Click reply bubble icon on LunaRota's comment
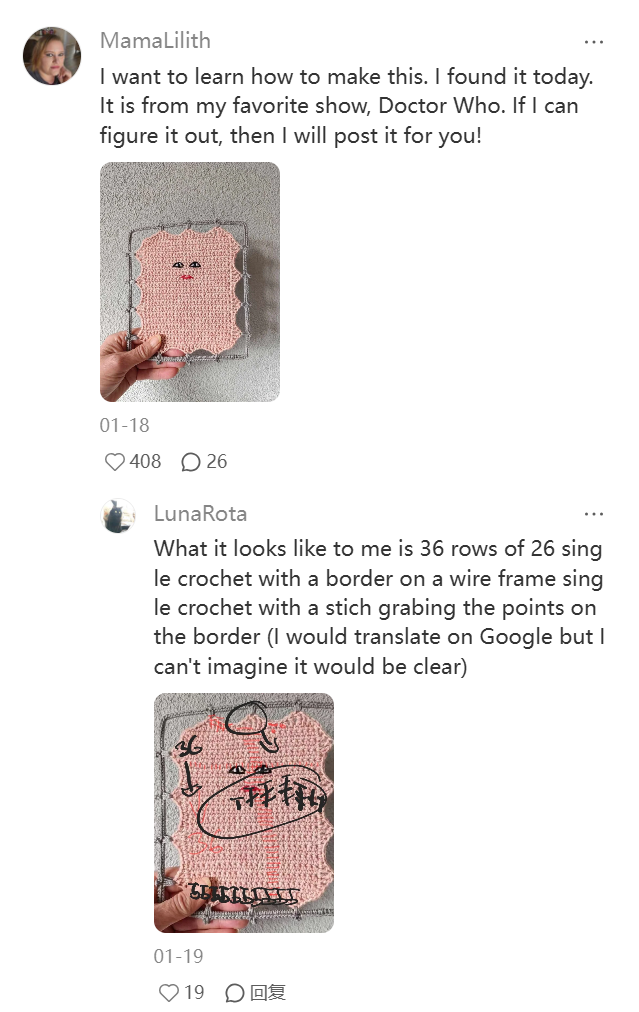The height and width of the screenshot is (1012, 639). click(x=234, y=993)
